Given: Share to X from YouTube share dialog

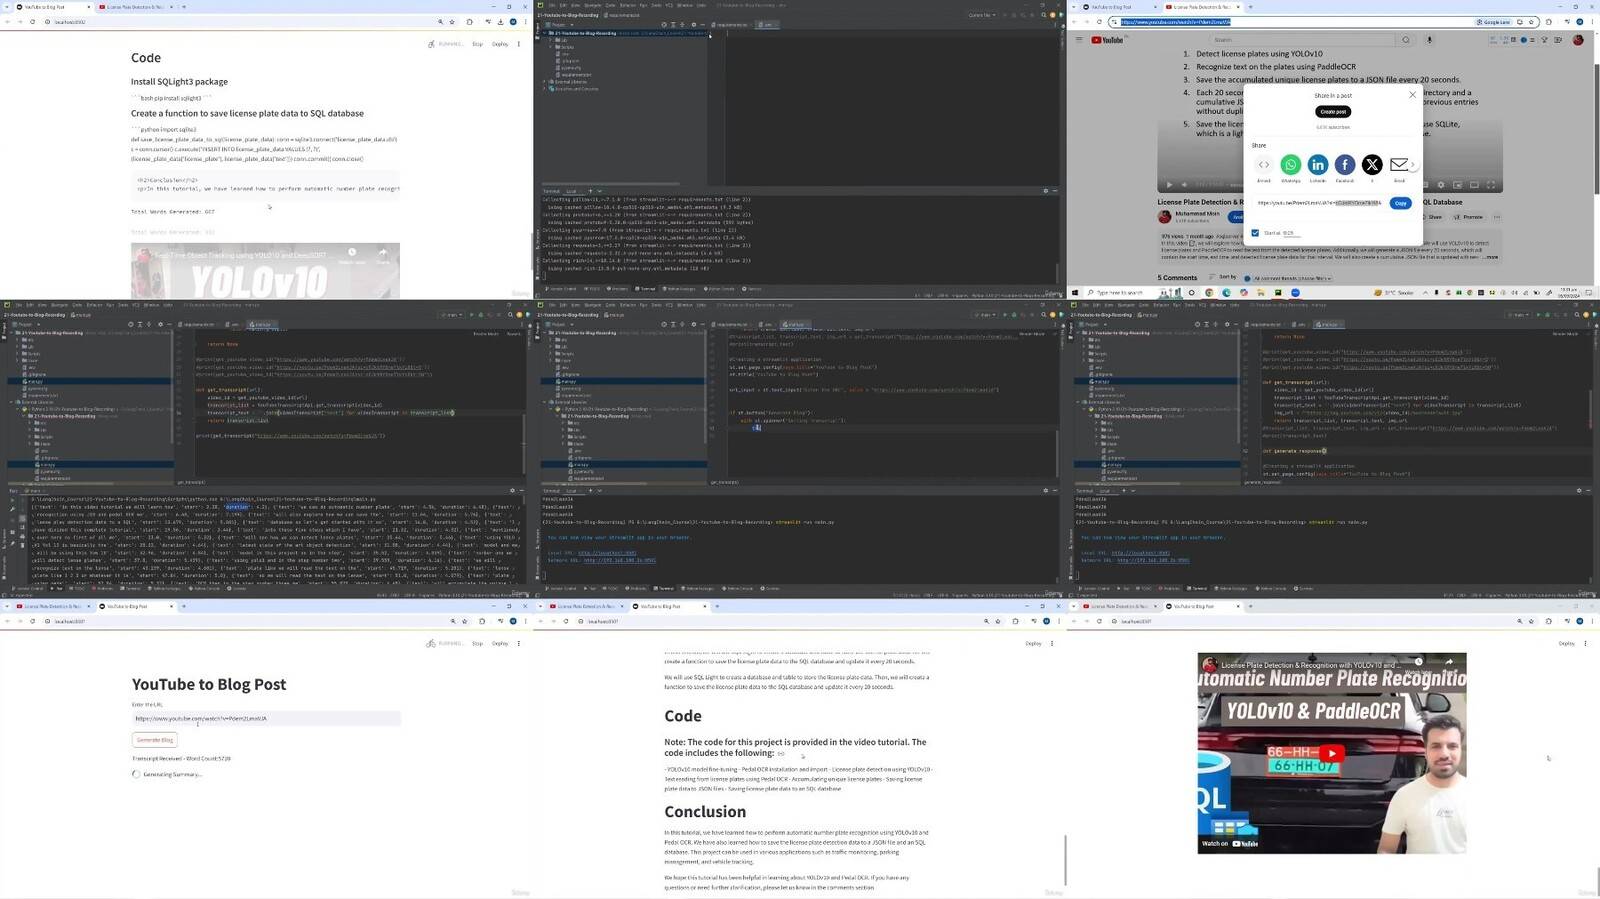Looking at the screenshot, I should [x=1372, y=165].
